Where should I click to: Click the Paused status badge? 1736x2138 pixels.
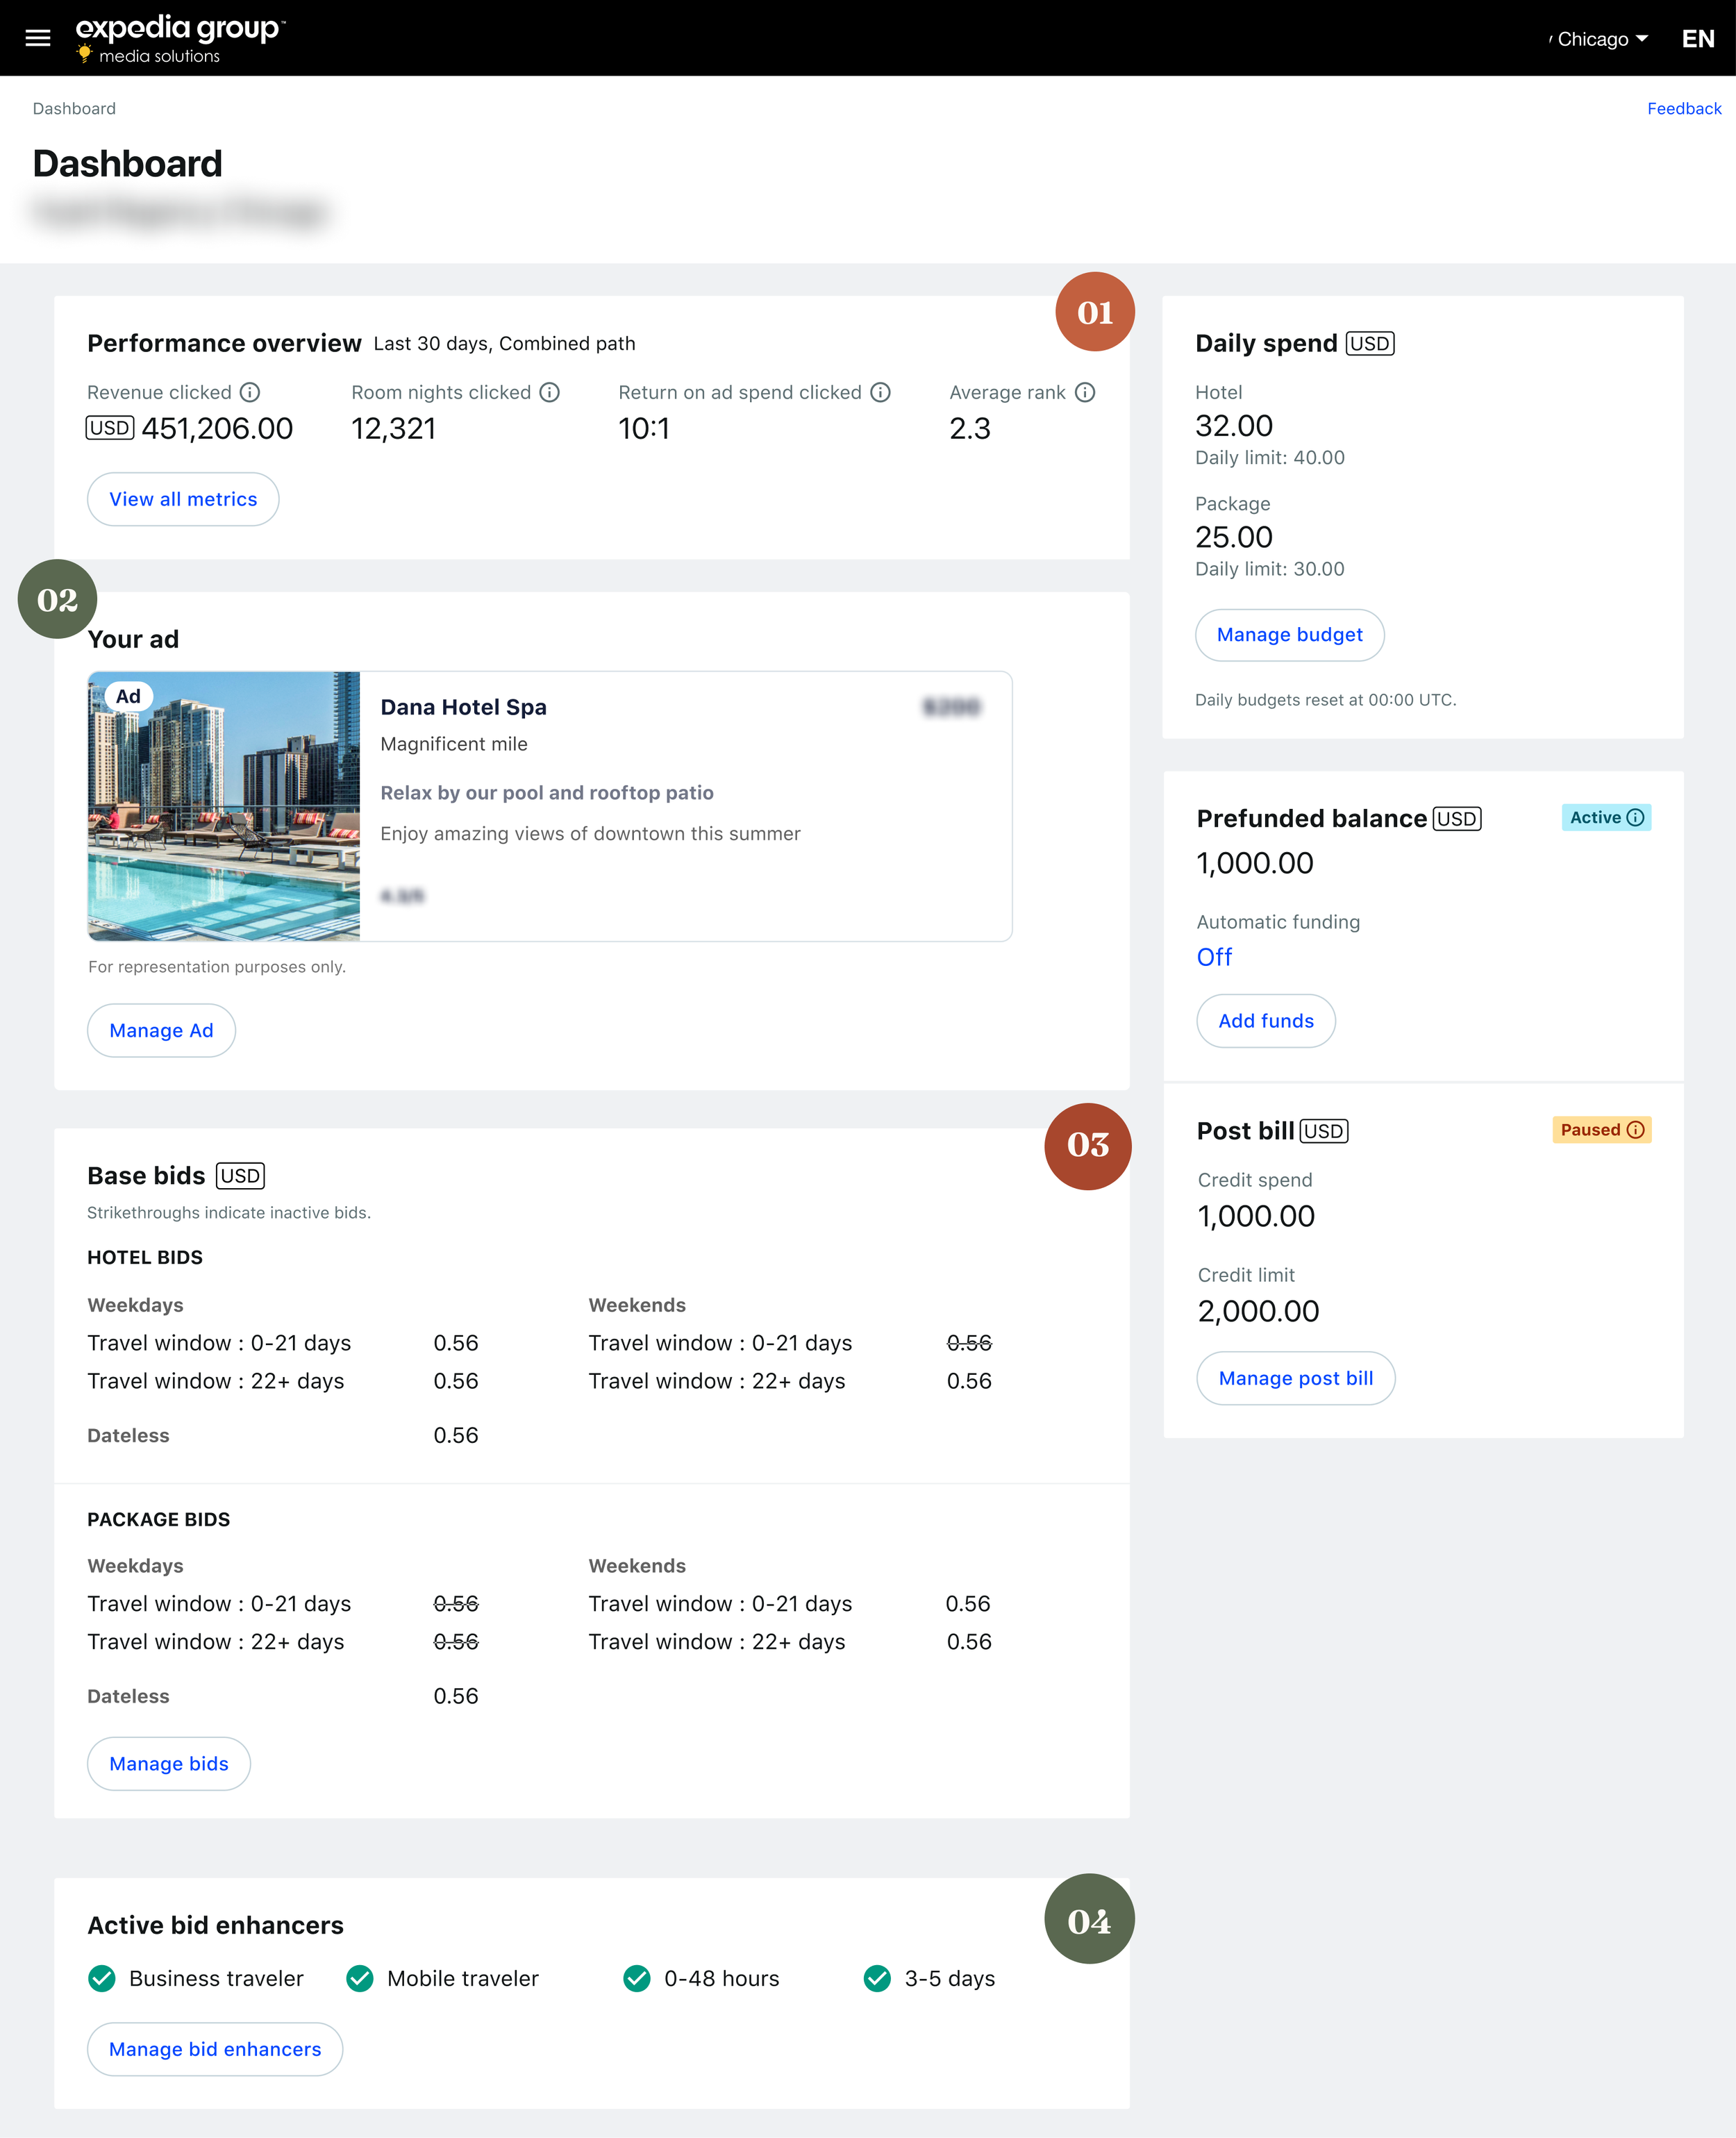tap(1602, 1129)
